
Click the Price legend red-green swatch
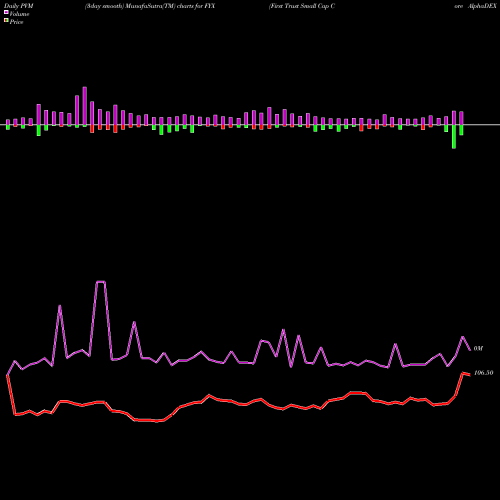click(x=6, y=21)
